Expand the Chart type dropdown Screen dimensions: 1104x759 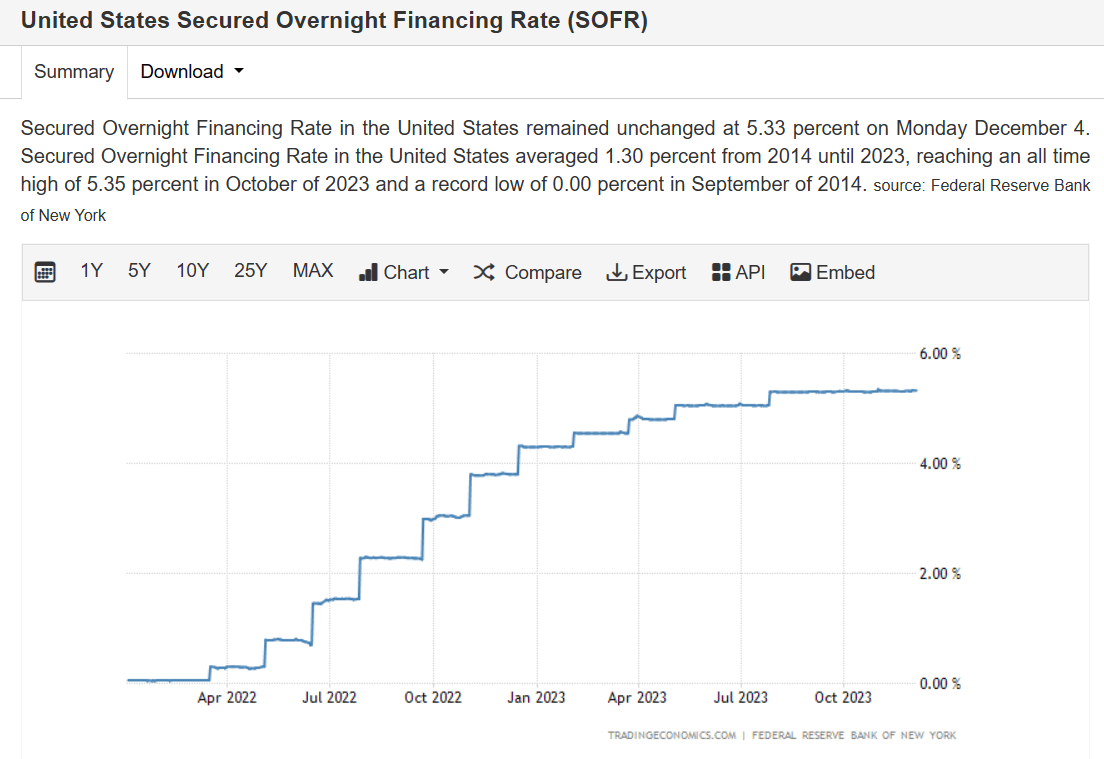403,271
